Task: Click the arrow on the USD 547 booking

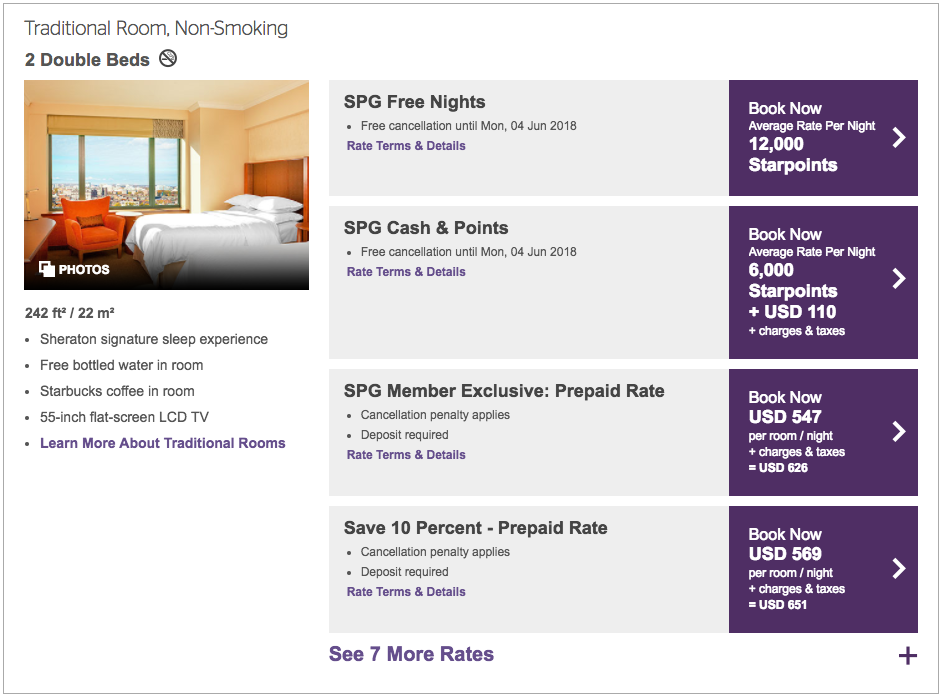Action: [898, 431]
